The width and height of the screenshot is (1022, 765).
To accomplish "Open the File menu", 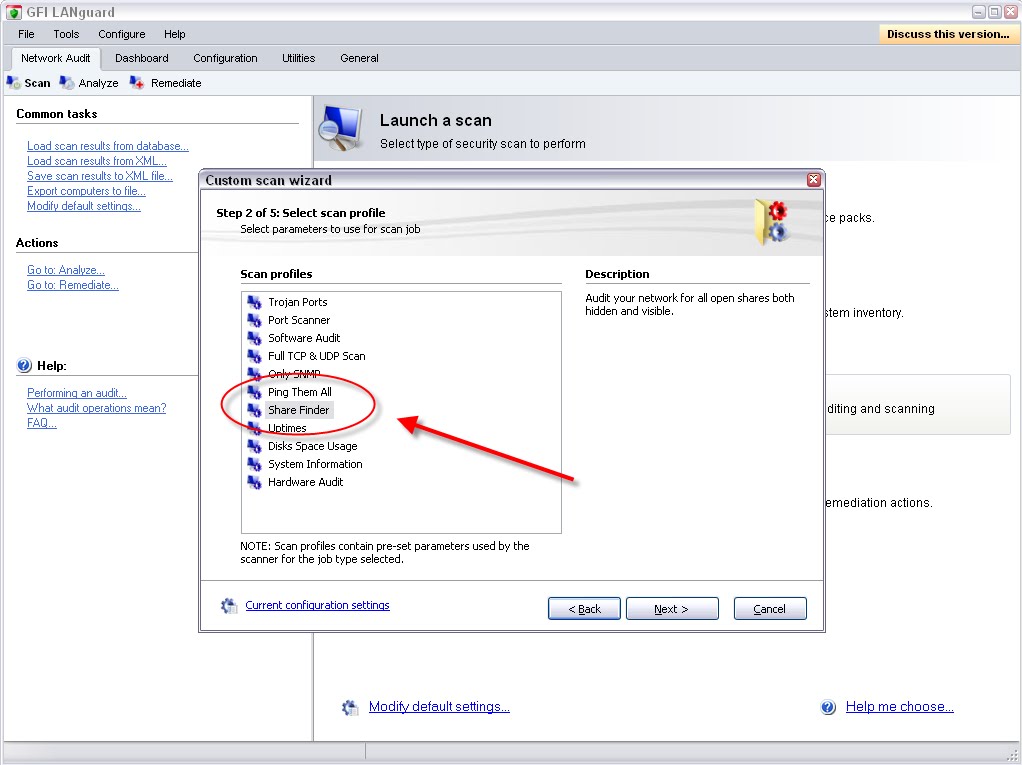I will (x=26, y=34).
